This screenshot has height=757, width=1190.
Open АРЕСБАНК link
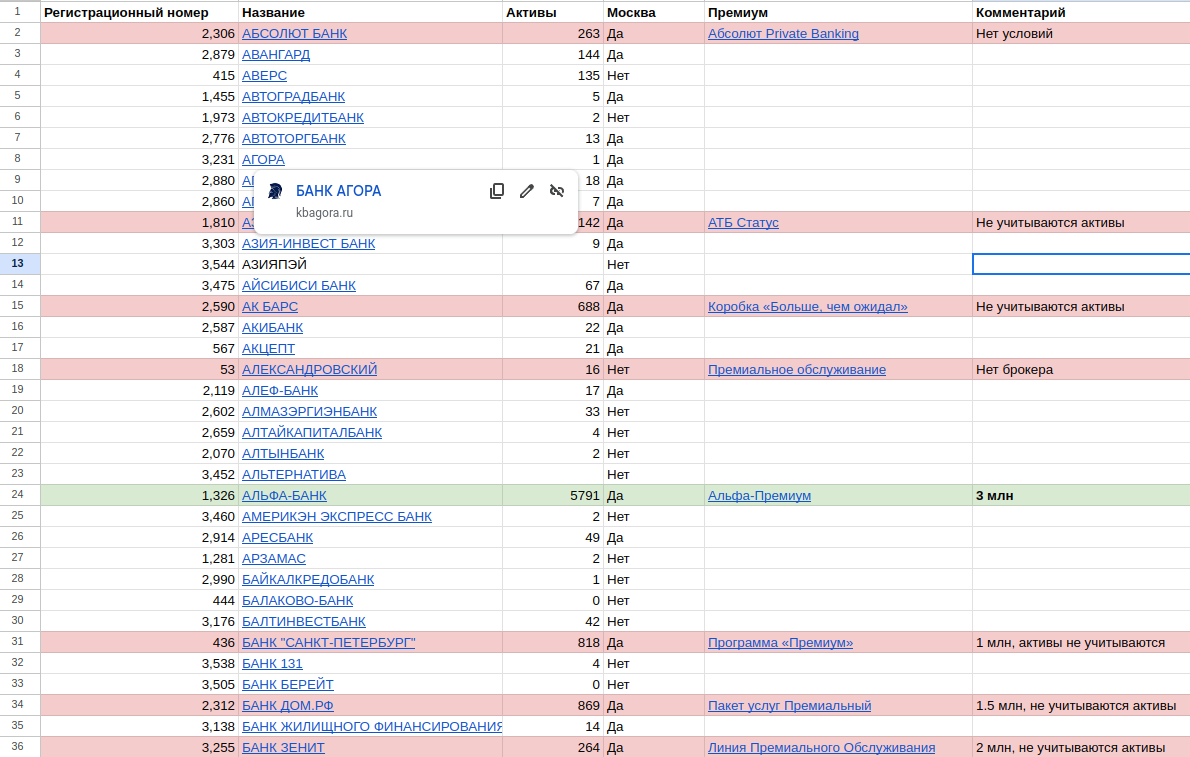point(277,538)
